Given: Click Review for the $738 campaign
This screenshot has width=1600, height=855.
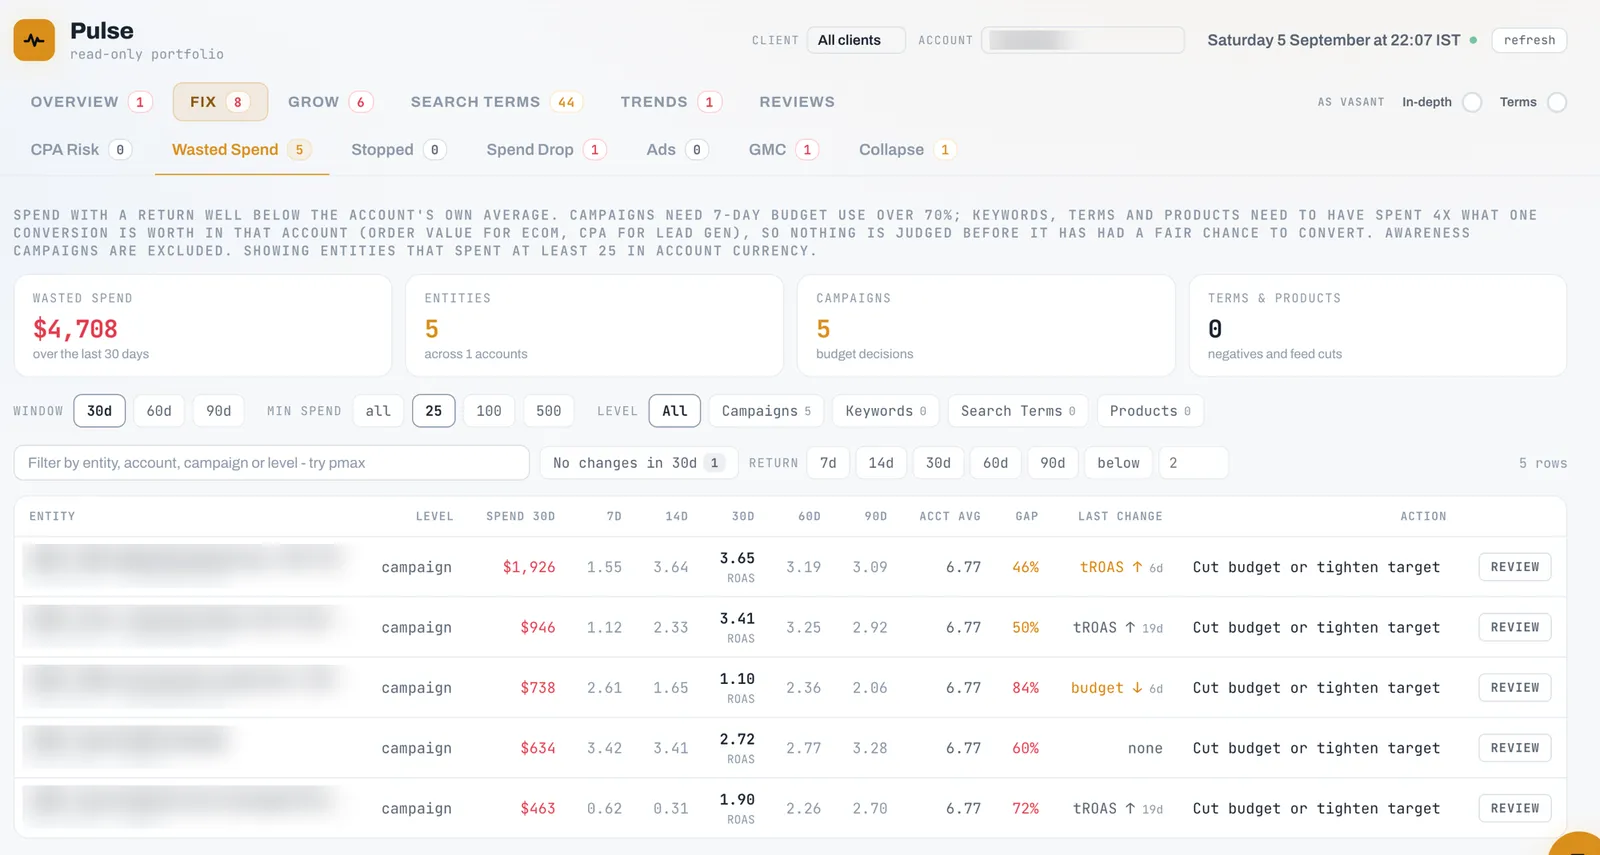Looking at the screenshot, I should click(x=1515, y=688).
